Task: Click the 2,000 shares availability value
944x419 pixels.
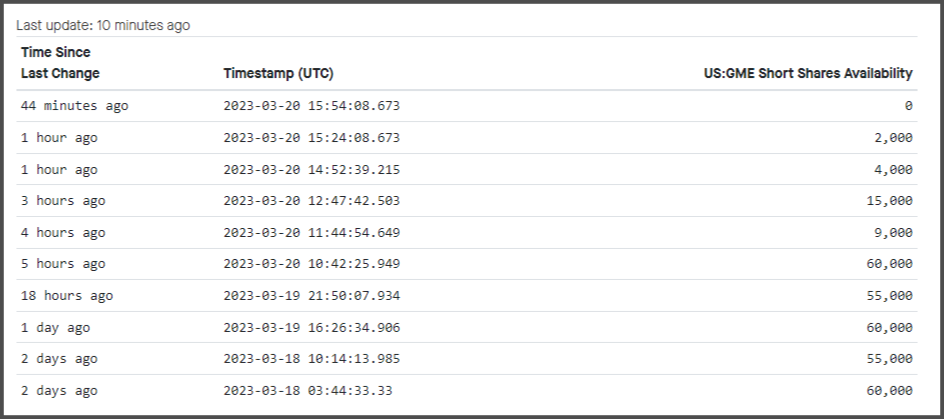Action: (892, 138)
